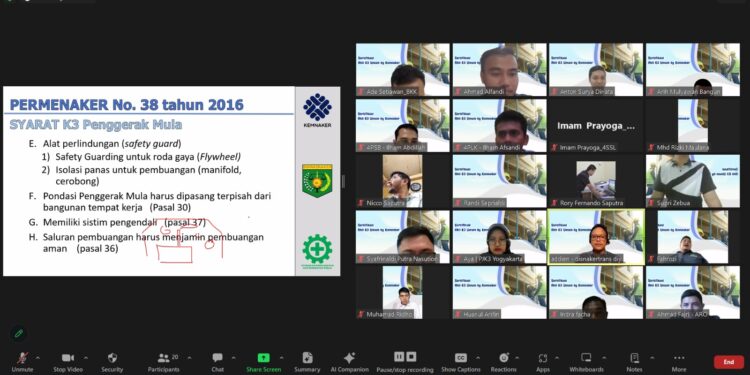Viewport: 750px width, 375px height.
Task: Expand audio options caret beside Unmute
Action: pos(38,358)
